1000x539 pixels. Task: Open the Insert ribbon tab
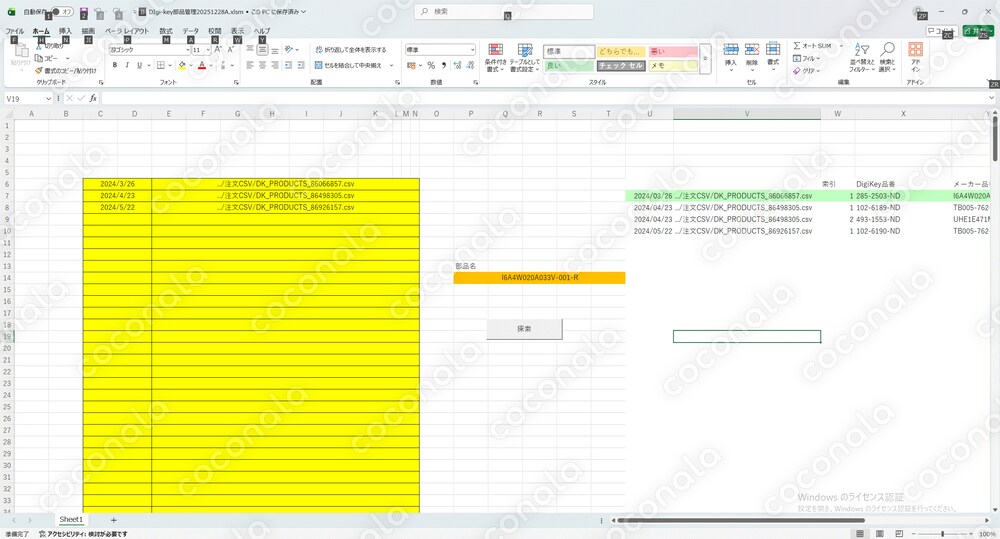click(65, 31)
